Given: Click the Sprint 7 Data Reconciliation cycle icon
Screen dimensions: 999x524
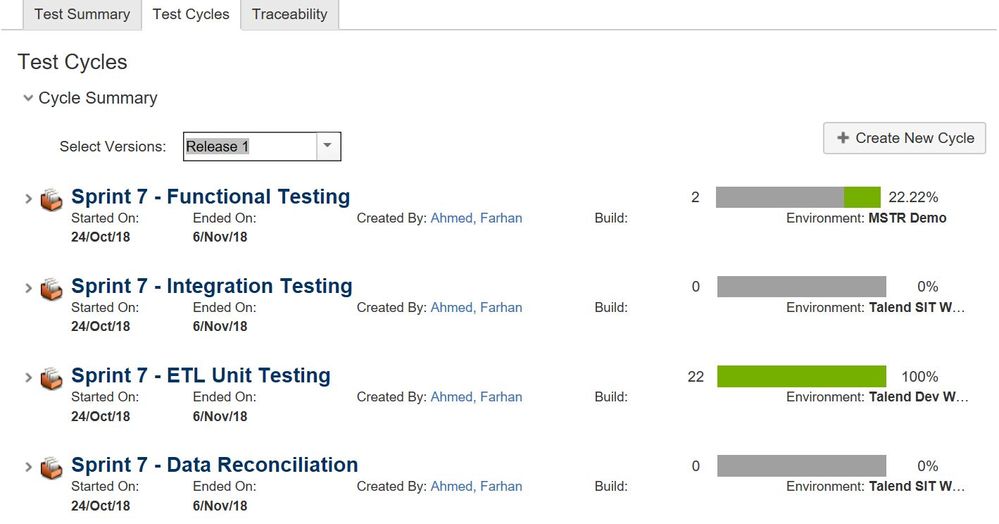Looking at the screenshot, I should point(52,467).
